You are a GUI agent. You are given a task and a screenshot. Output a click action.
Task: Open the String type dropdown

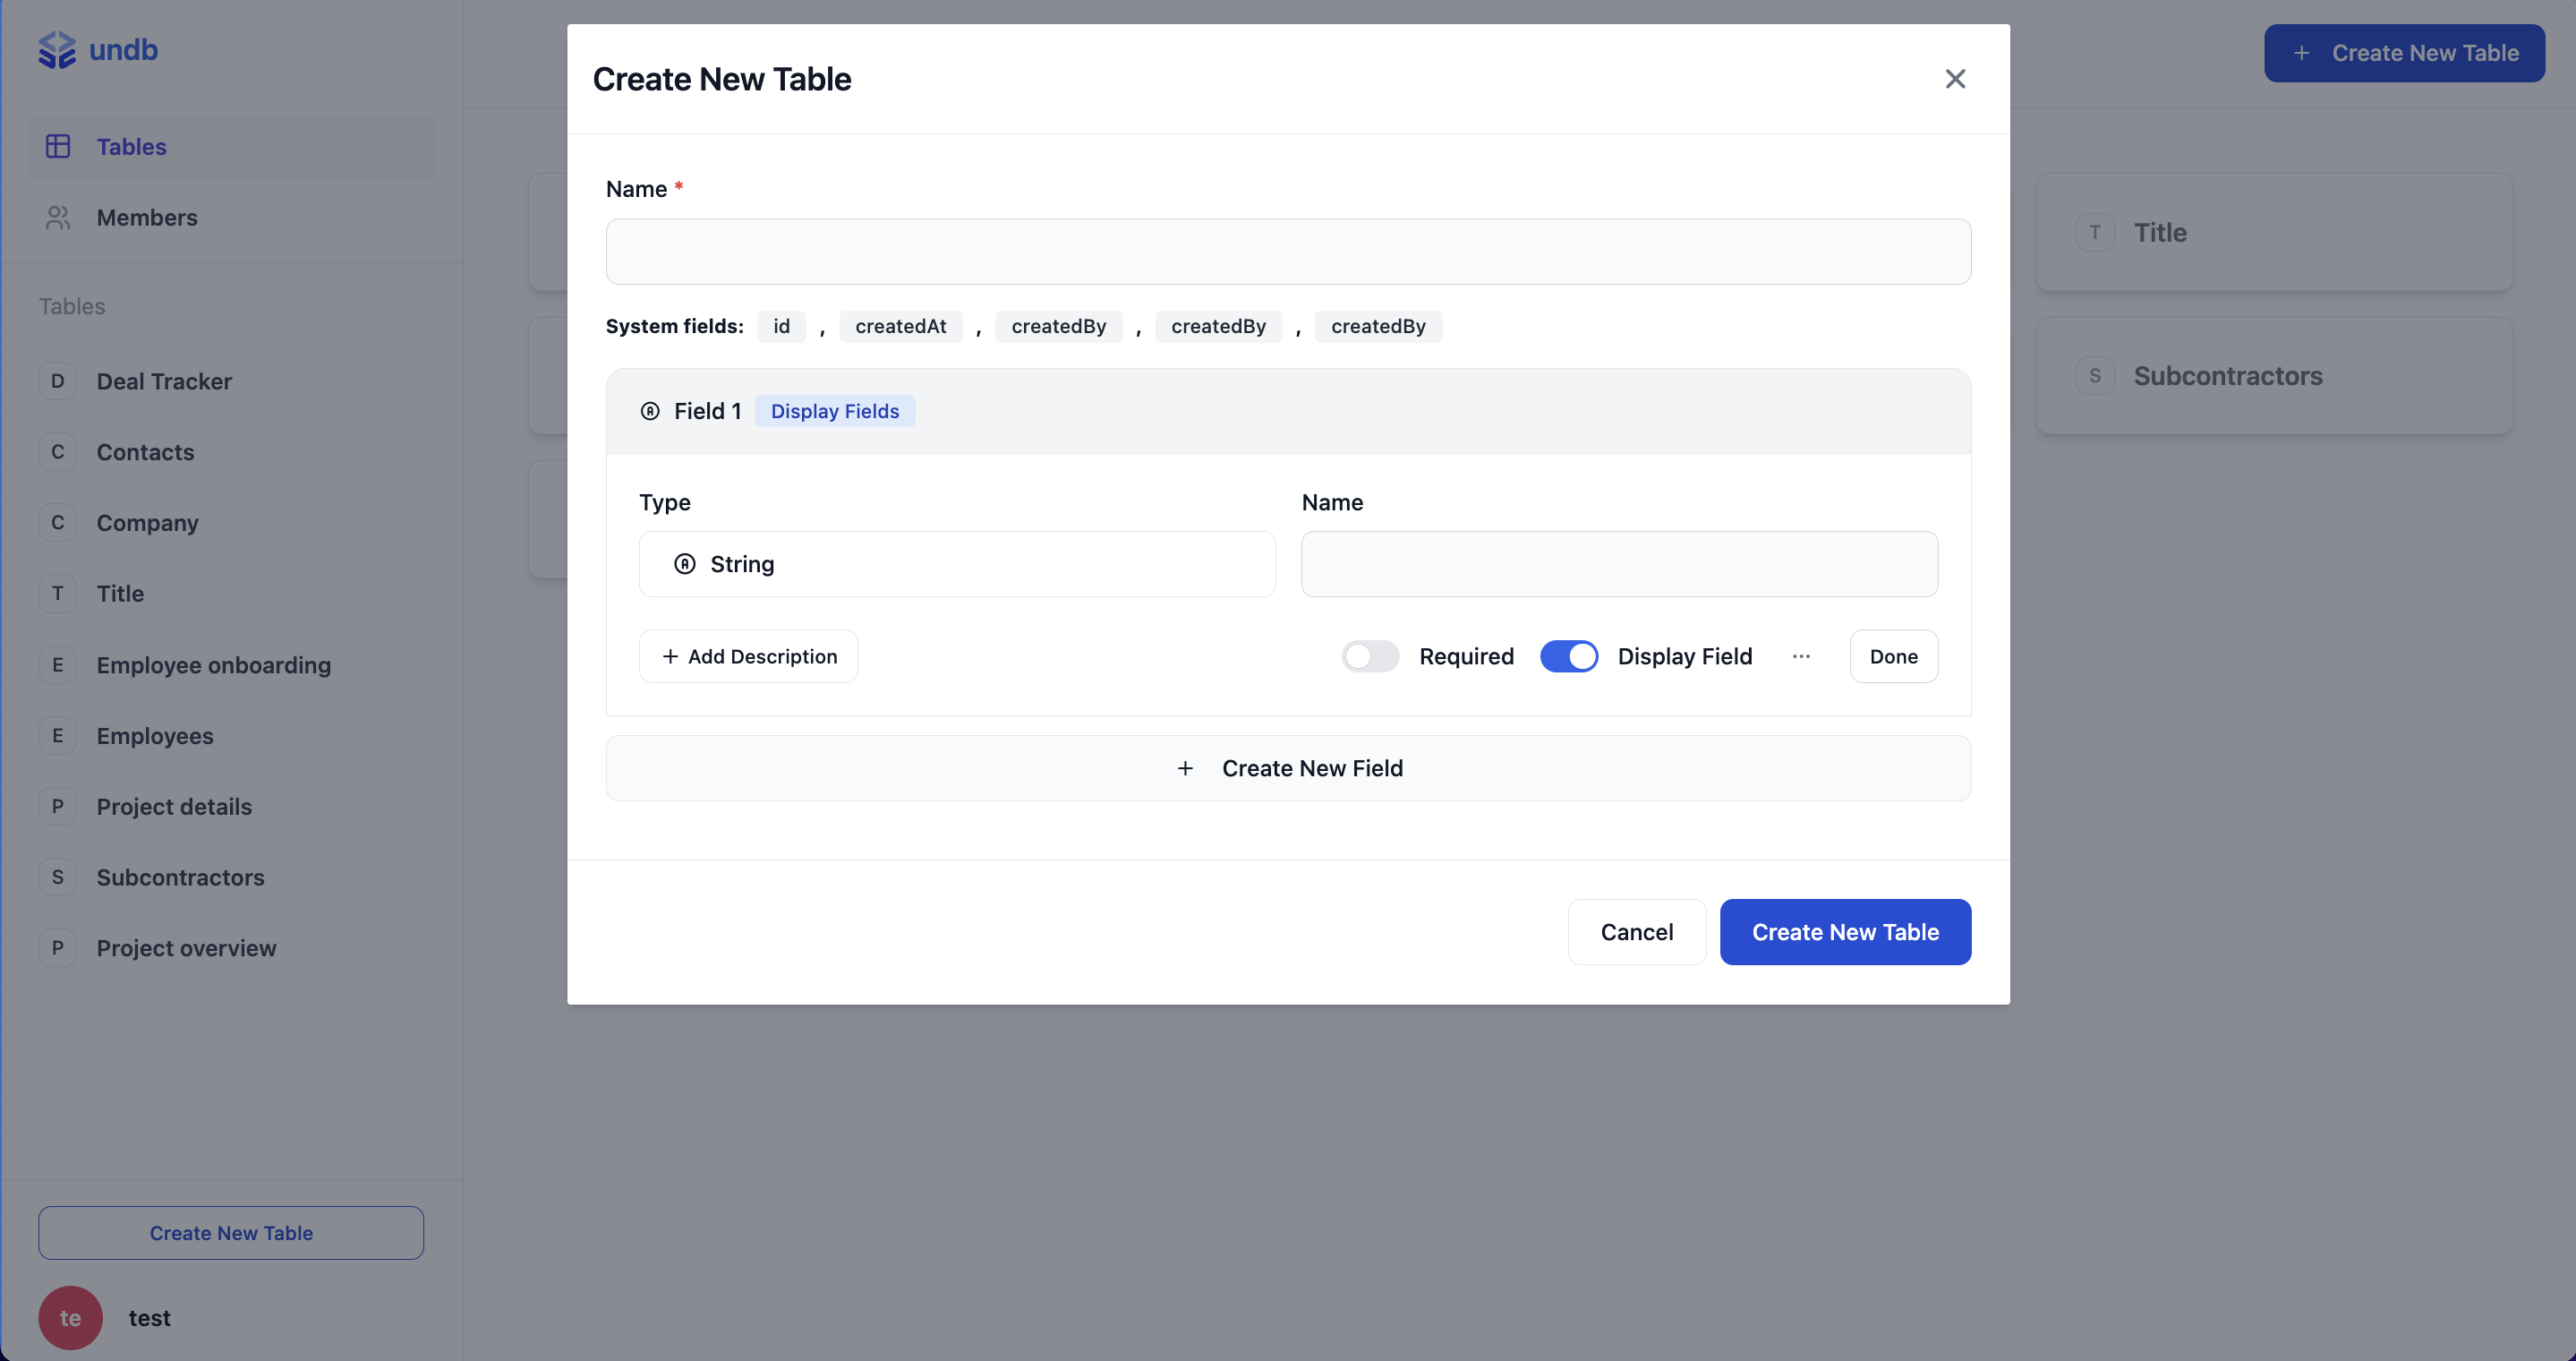pos(956,564)
